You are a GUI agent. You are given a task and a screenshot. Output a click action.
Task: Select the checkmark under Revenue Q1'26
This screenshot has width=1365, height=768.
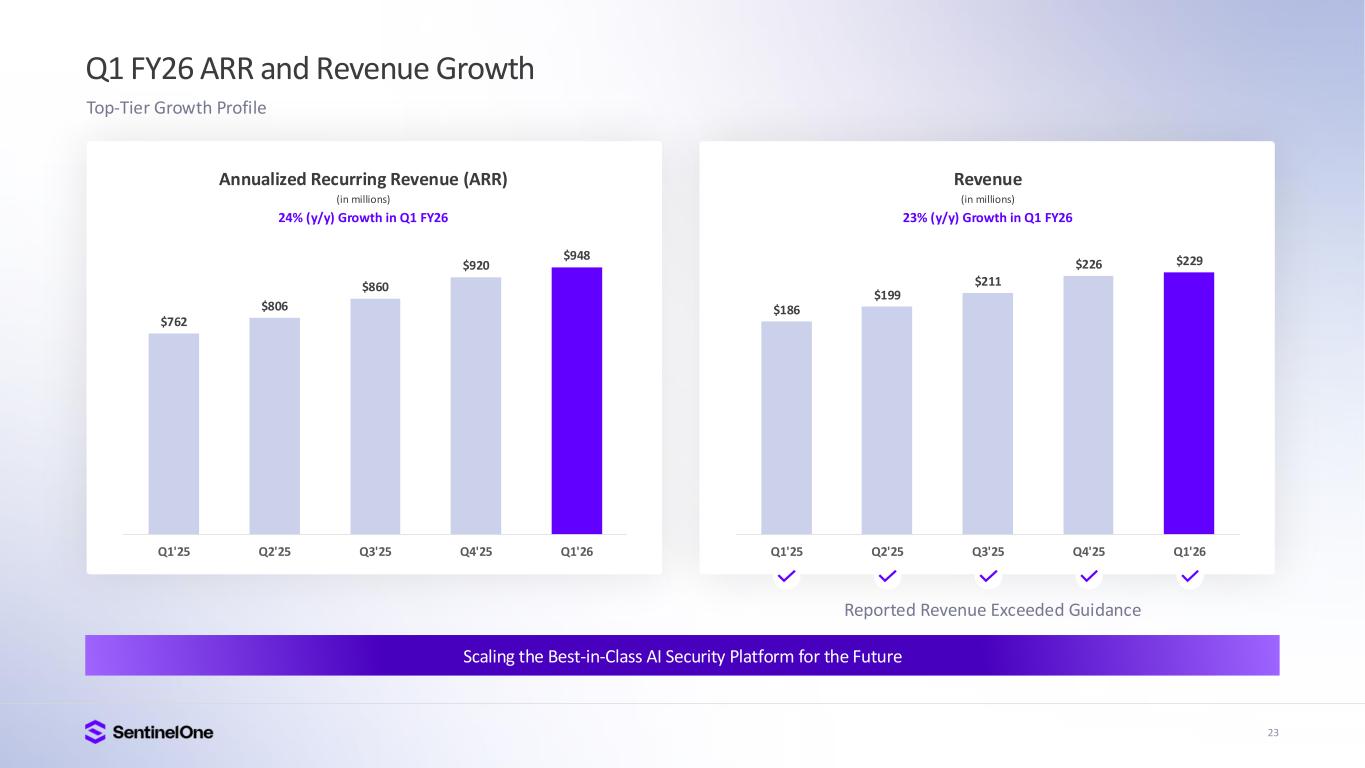1189,576
